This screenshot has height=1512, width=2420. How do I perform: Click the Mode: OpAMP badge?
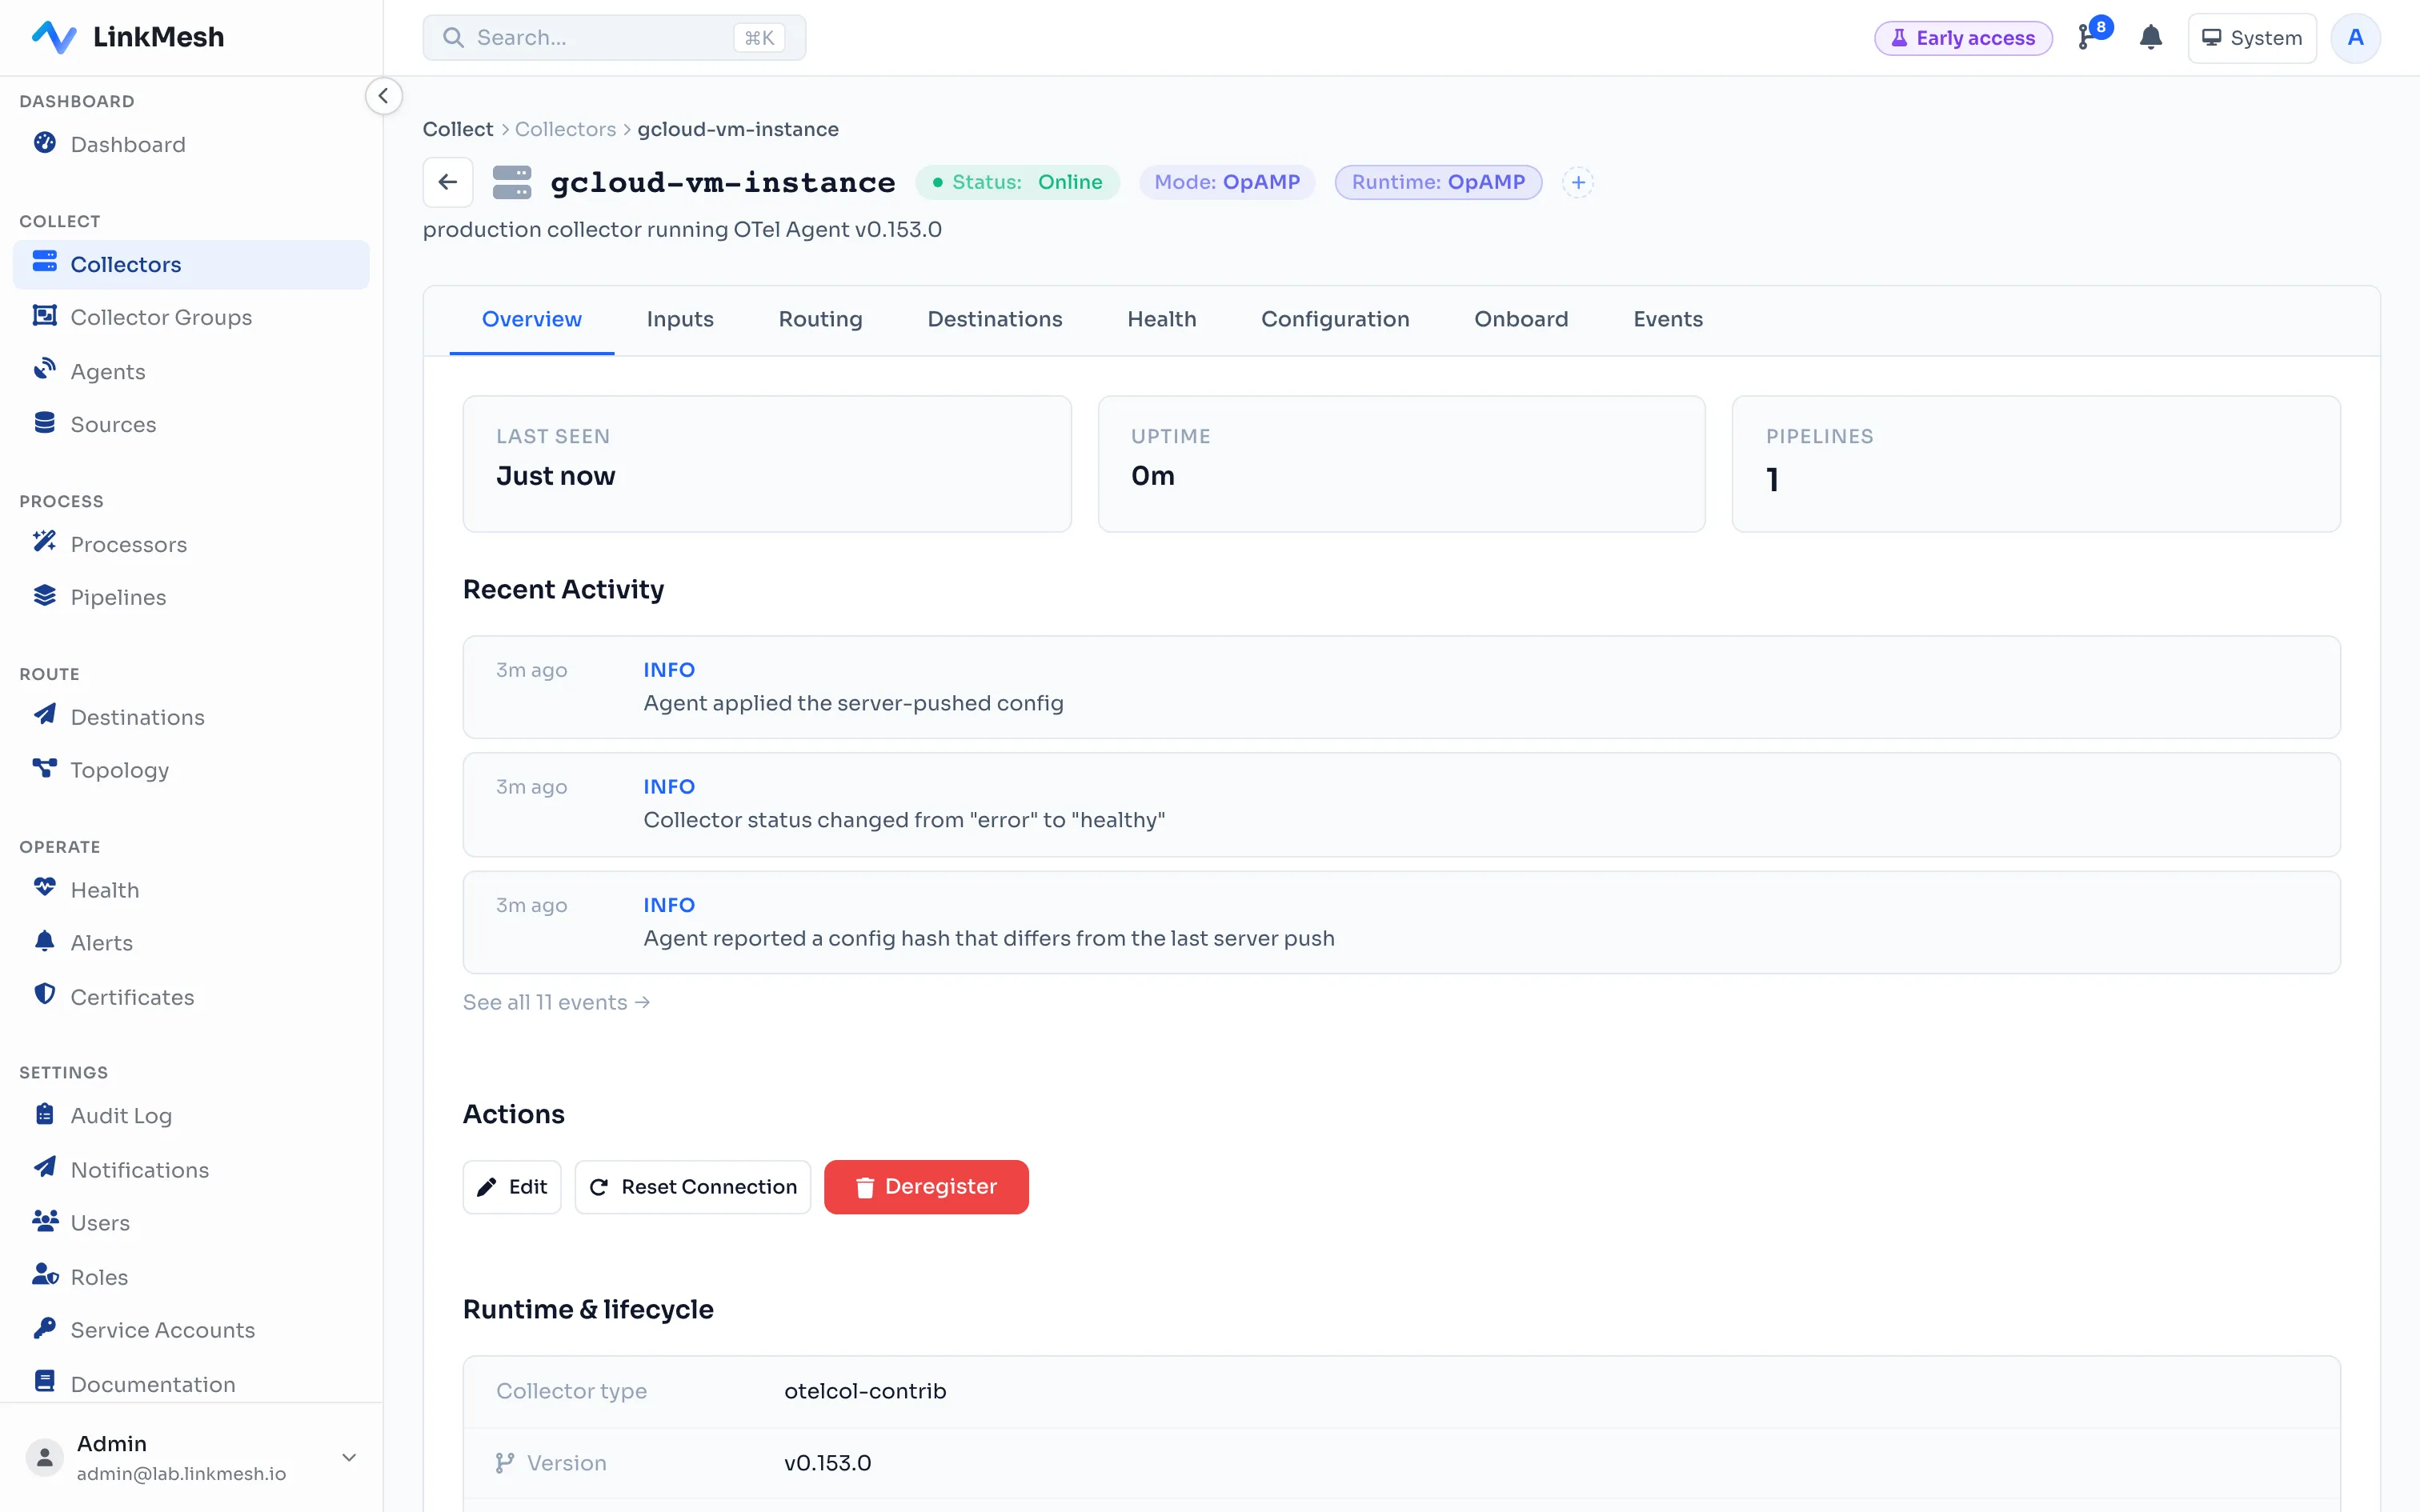coord(1227,182)
